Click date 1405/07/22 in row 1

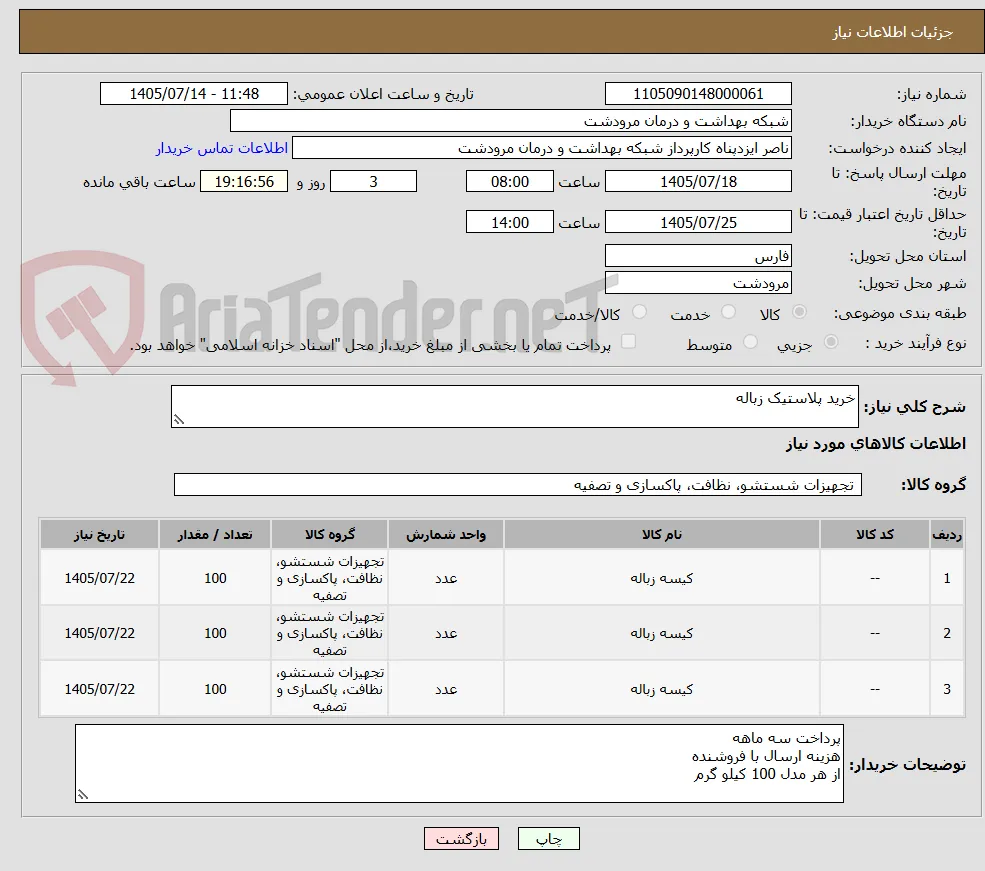coord(99,578)
